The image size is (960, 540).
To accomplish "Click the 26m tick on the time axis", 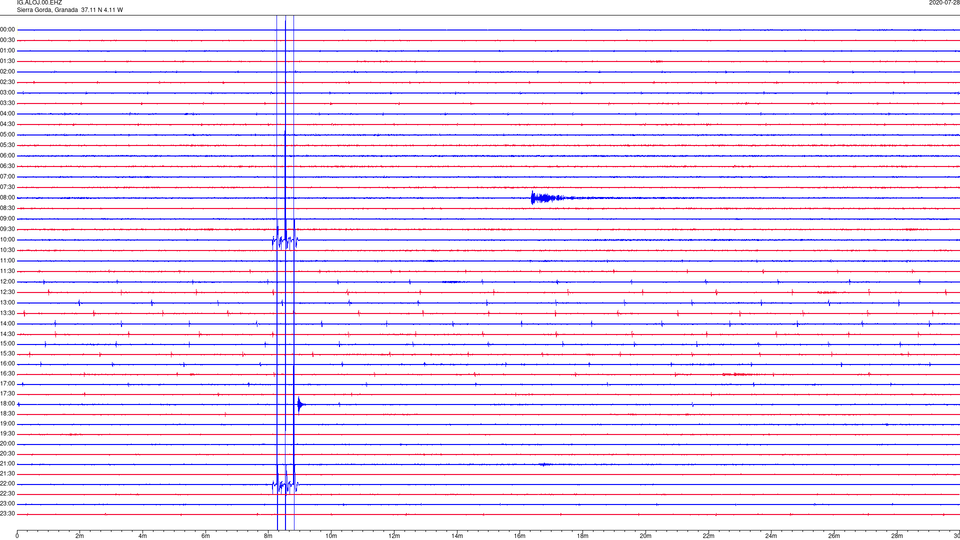I will pos(834,536).
